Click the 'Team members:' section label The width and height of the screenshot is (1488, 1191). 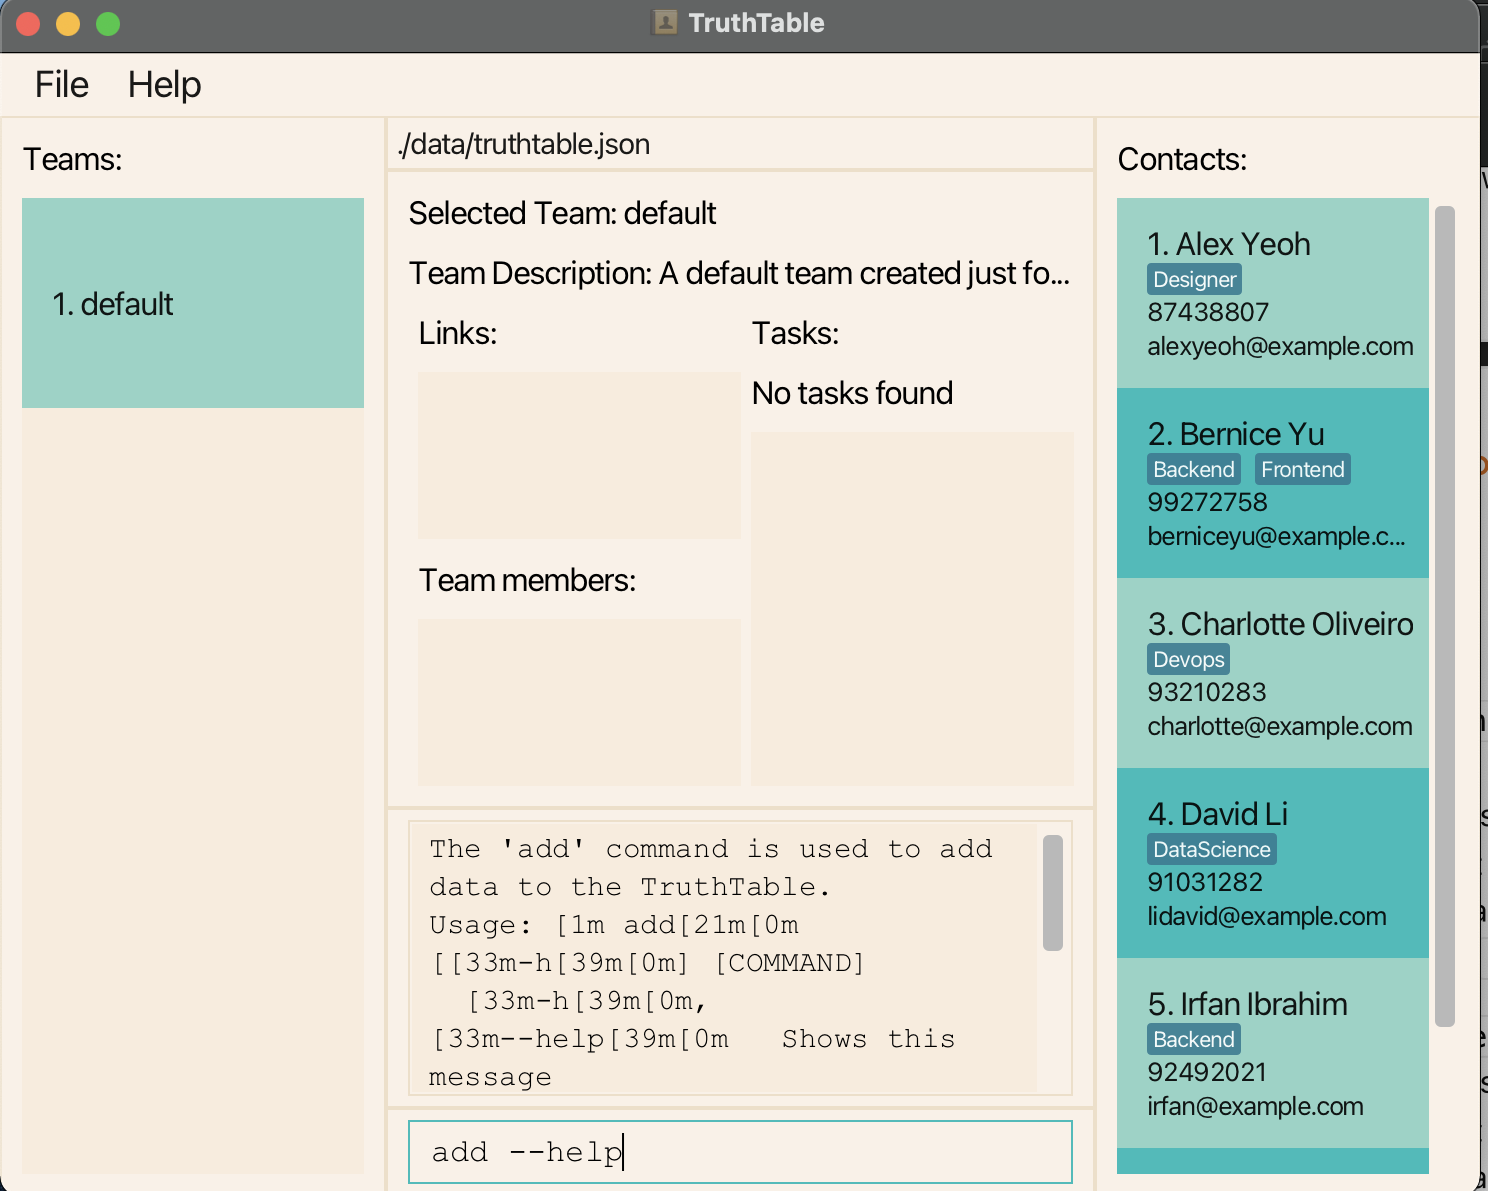527,581
